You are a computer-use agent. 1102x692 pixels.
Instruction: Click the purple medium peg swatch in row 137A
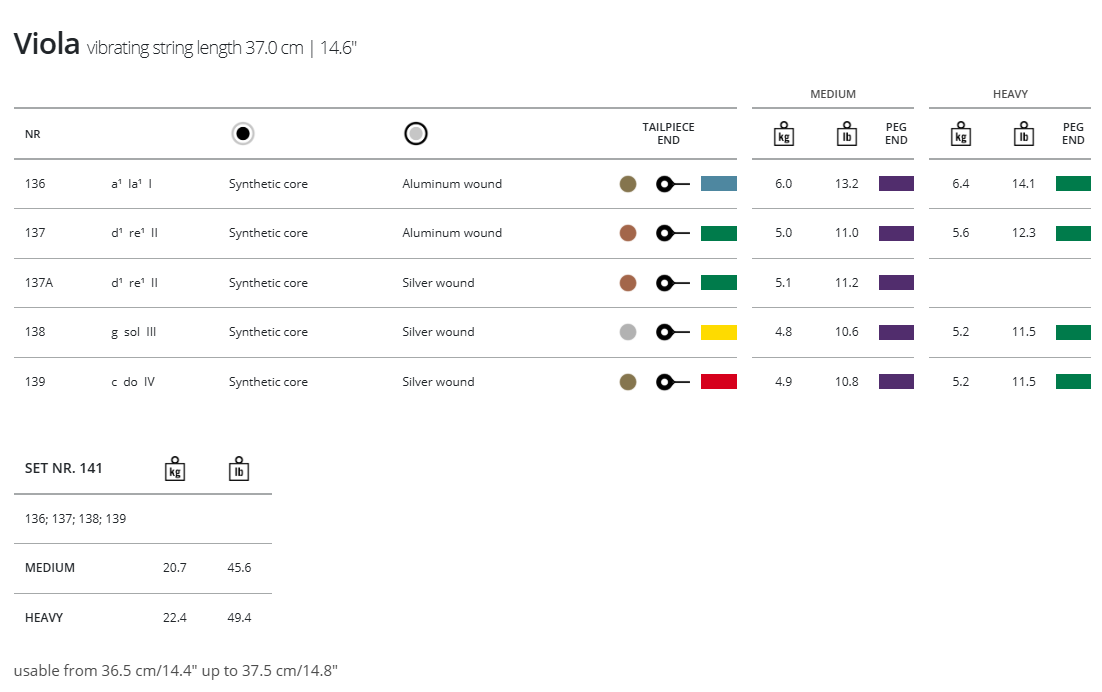[x=896, y=283]
